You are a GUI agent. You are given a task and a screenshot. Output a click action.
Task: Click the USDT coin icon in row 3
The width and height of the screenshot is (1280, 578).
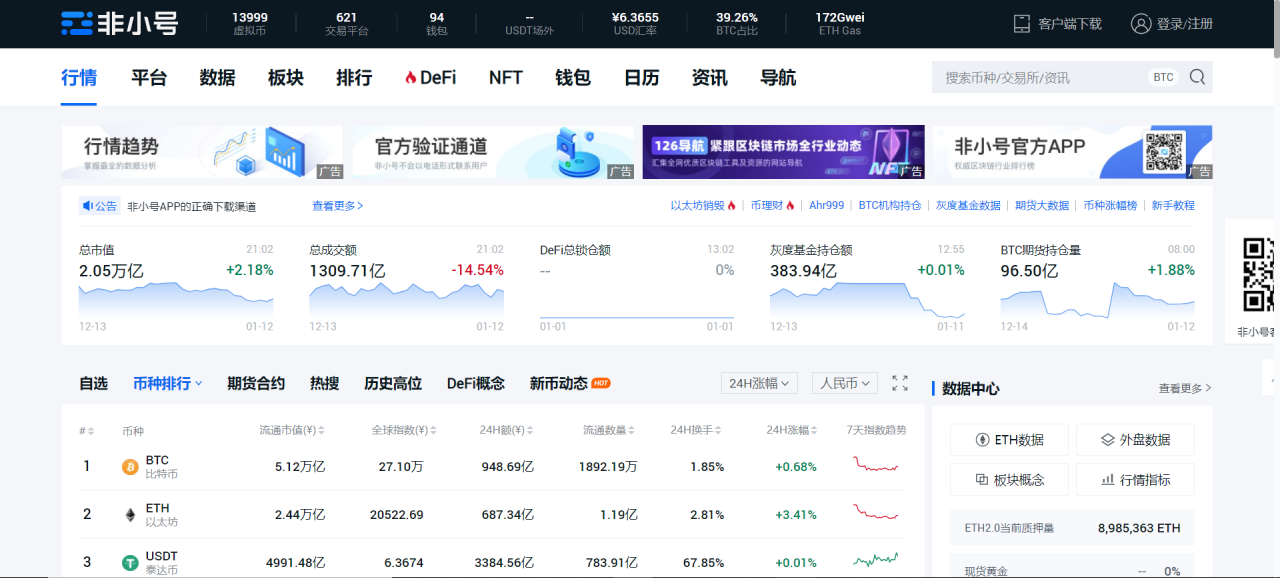pyautogui.click(x=130, y=563)
